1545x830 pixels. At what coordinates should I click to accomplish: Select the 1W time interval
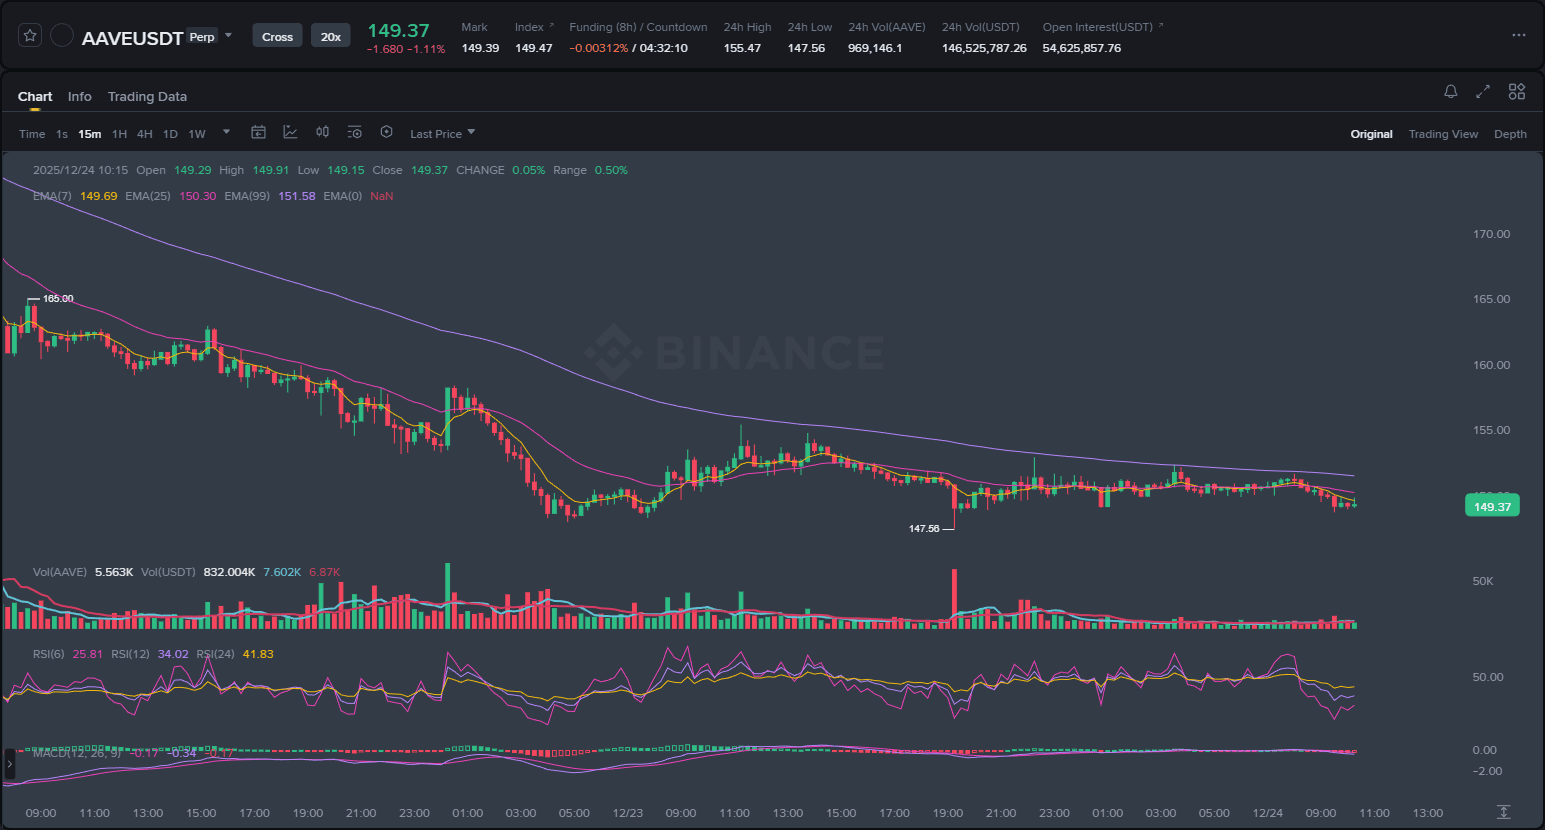tap(197, 134)
